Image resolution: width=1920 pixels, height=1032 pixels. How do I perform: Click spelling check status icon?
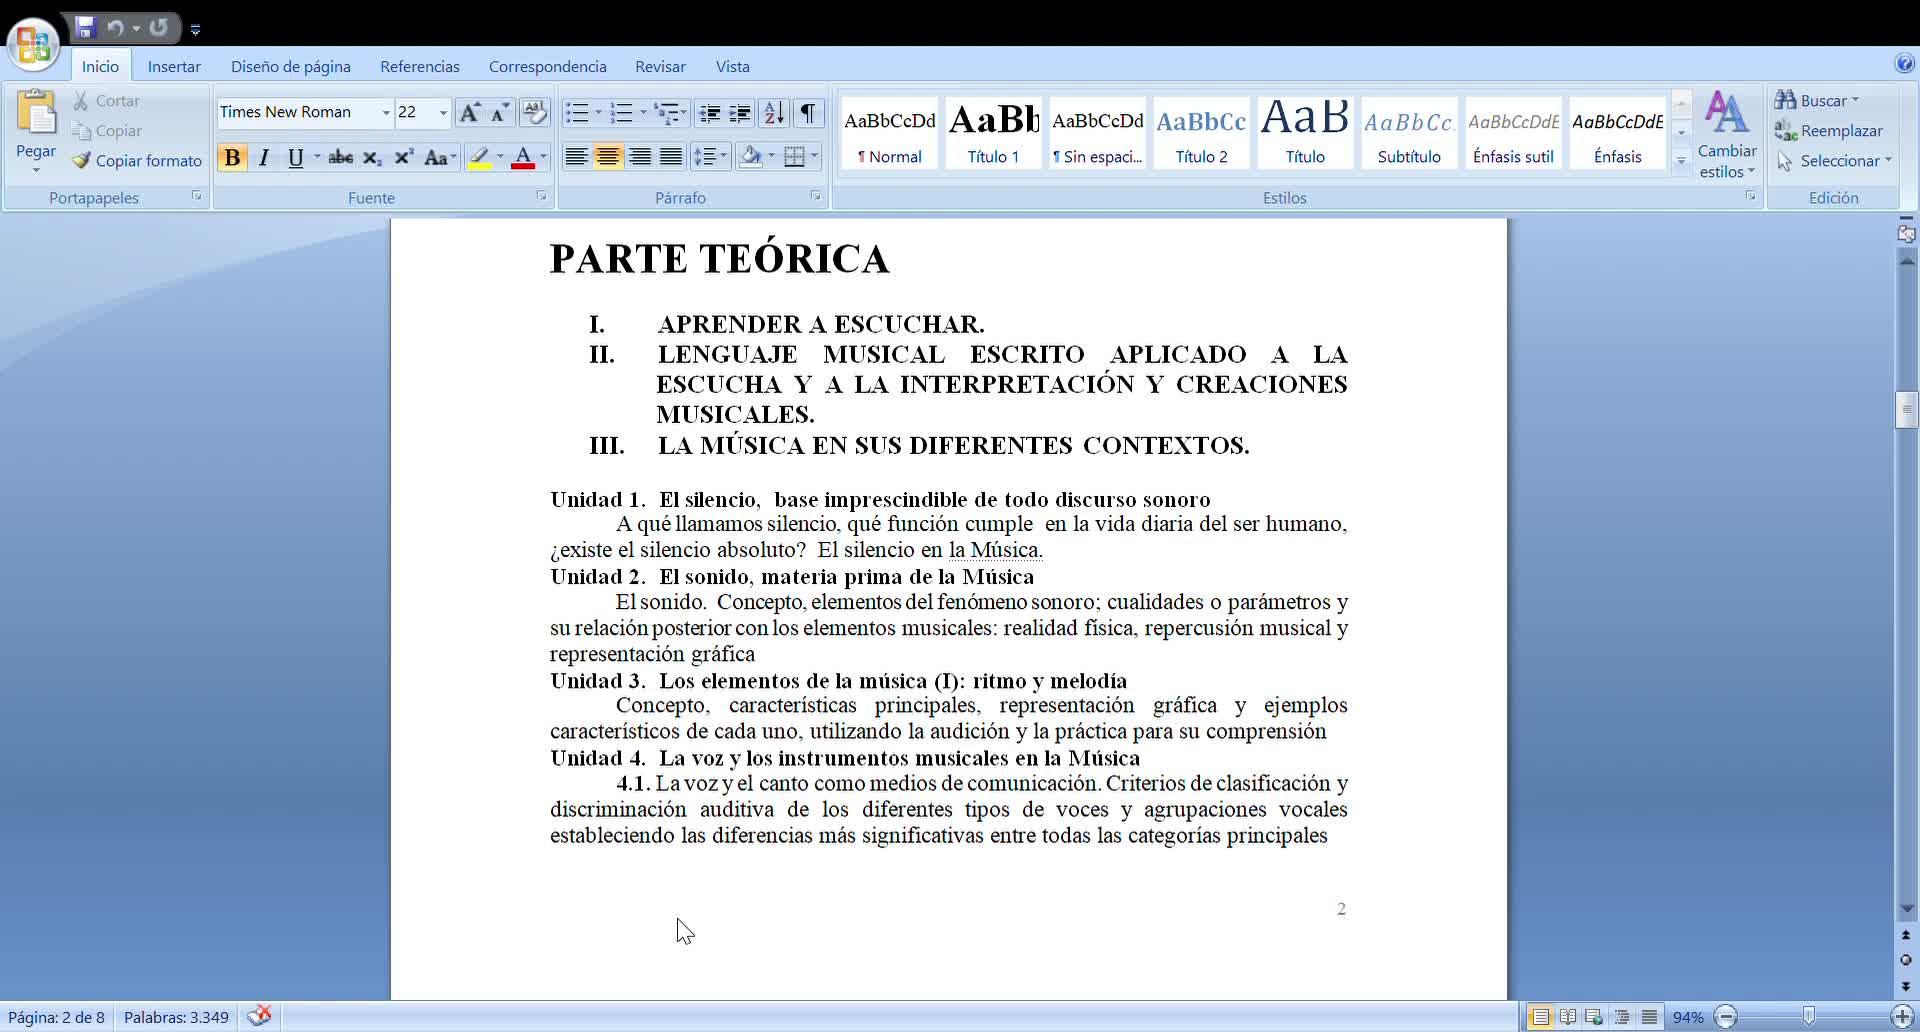pos(259,1017)
